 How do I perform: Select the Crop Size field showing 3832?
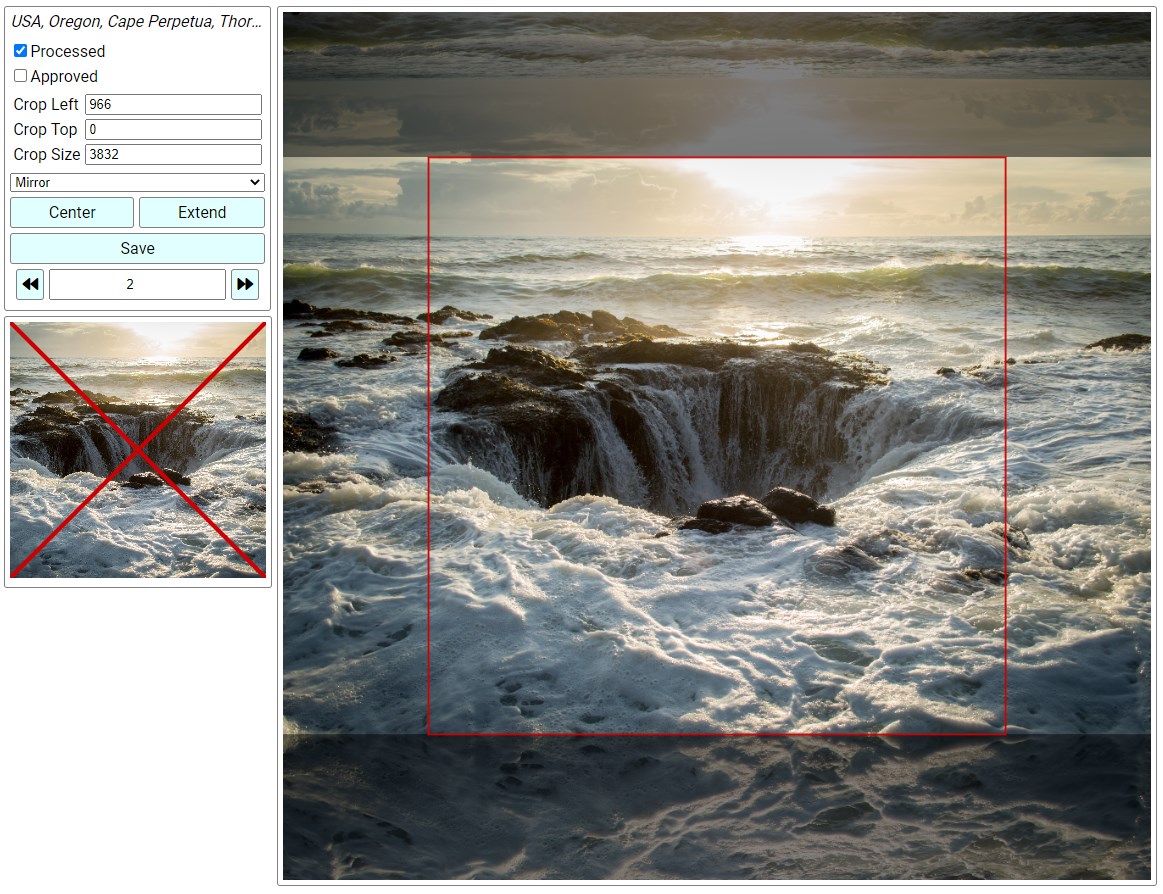(173, 154)
